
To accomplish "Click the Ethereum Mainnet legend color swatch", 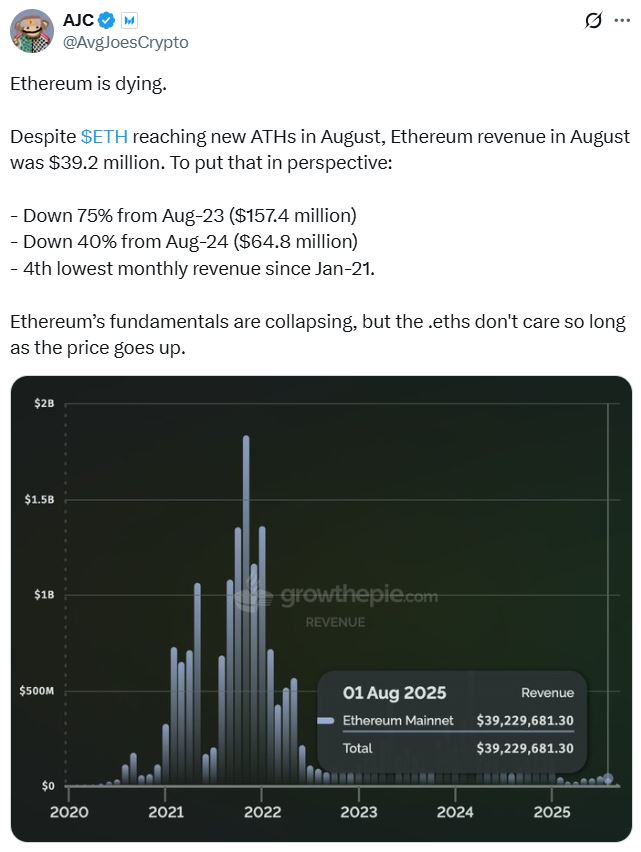I will pyautogui.click(x=325, y=720).
